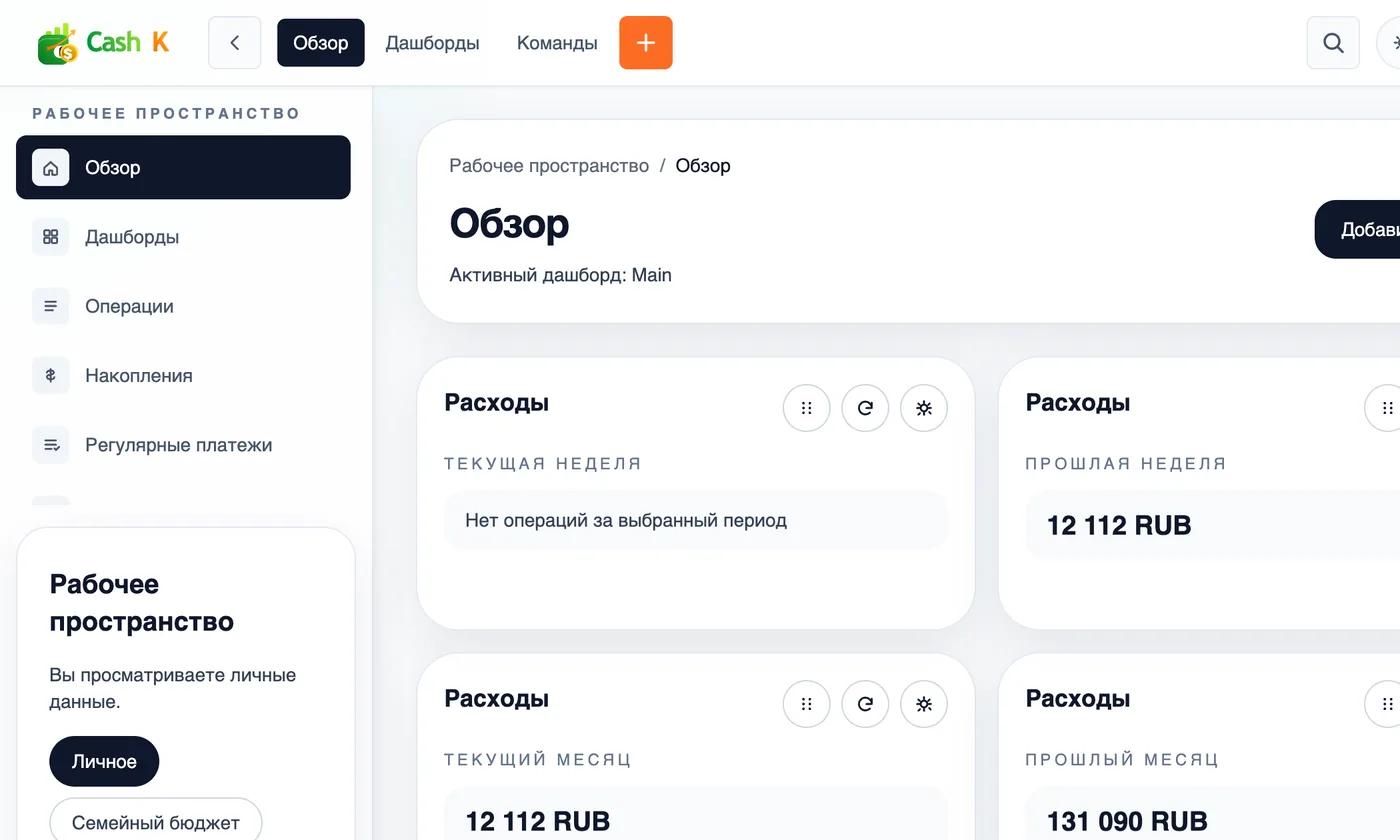Image resolution: width=1400 pixels, height=840 pixels.
Task: Switch workspace to Личное
Action: click(x=104, y=762)
